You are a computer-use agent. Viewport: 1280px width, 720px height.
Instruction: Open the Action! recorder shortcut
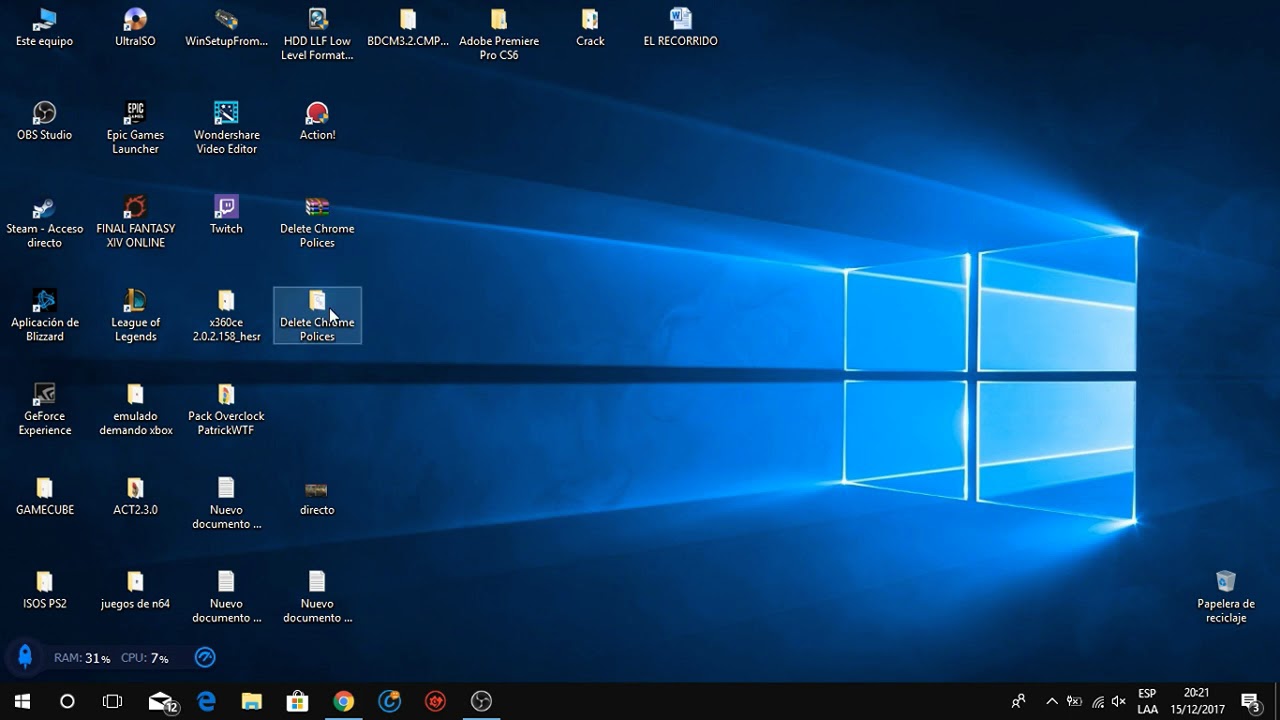317,122
